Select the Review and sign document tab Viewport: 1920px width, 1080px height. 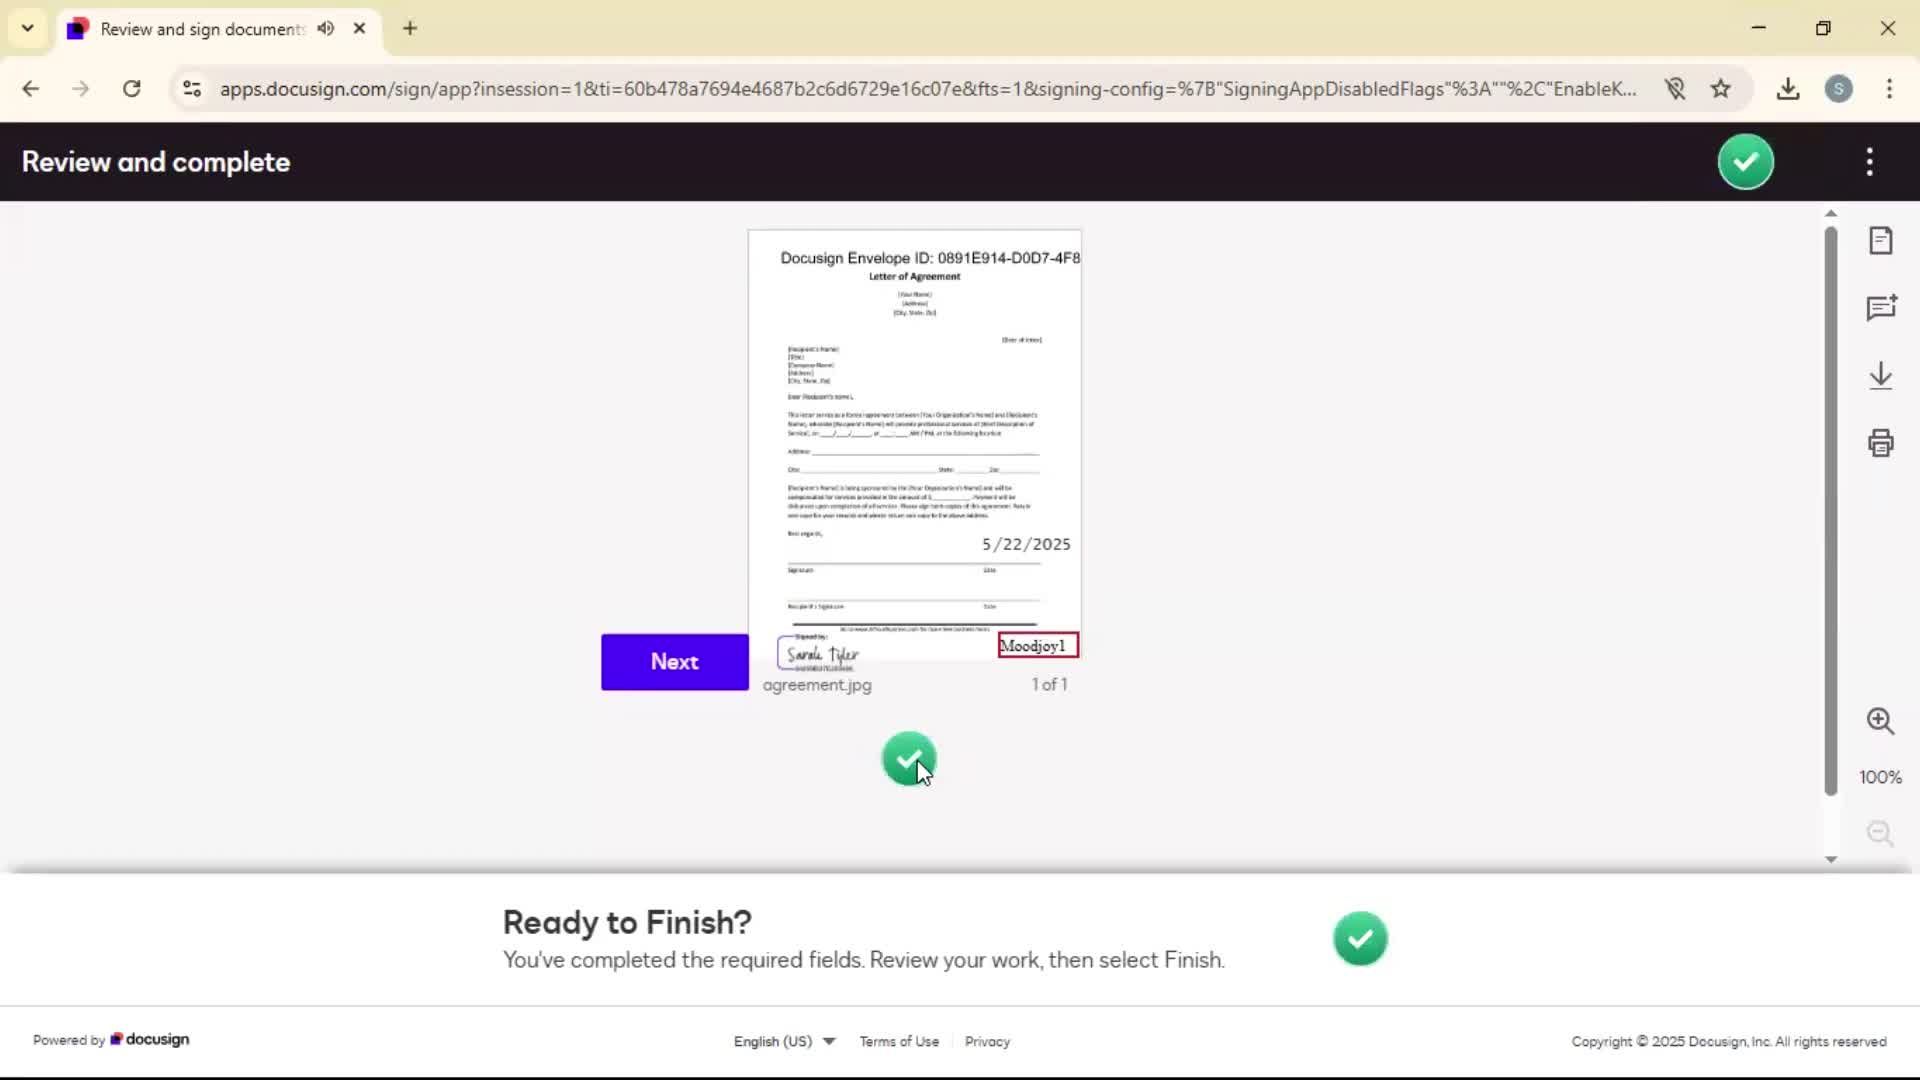pyautogui.click(x=218, y=29)
